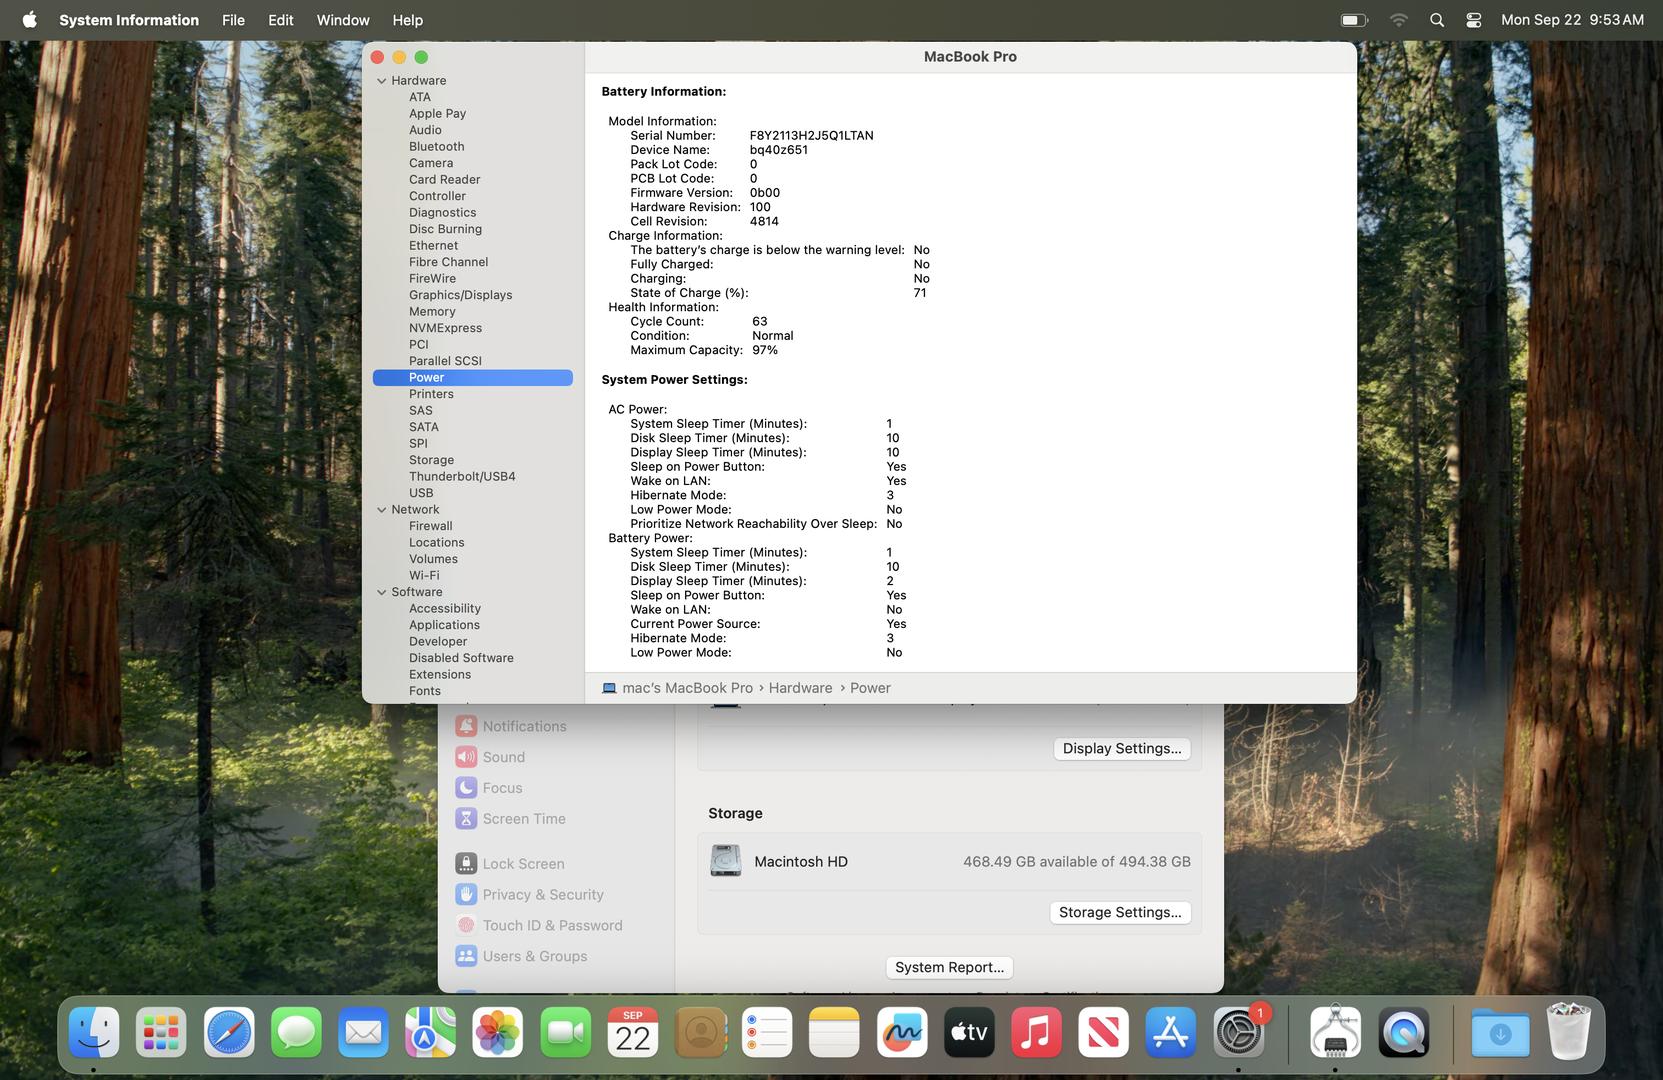Screen dimensions: 1663x1080
Task: Collapse the Network section in sidebar
Action: 381,510
